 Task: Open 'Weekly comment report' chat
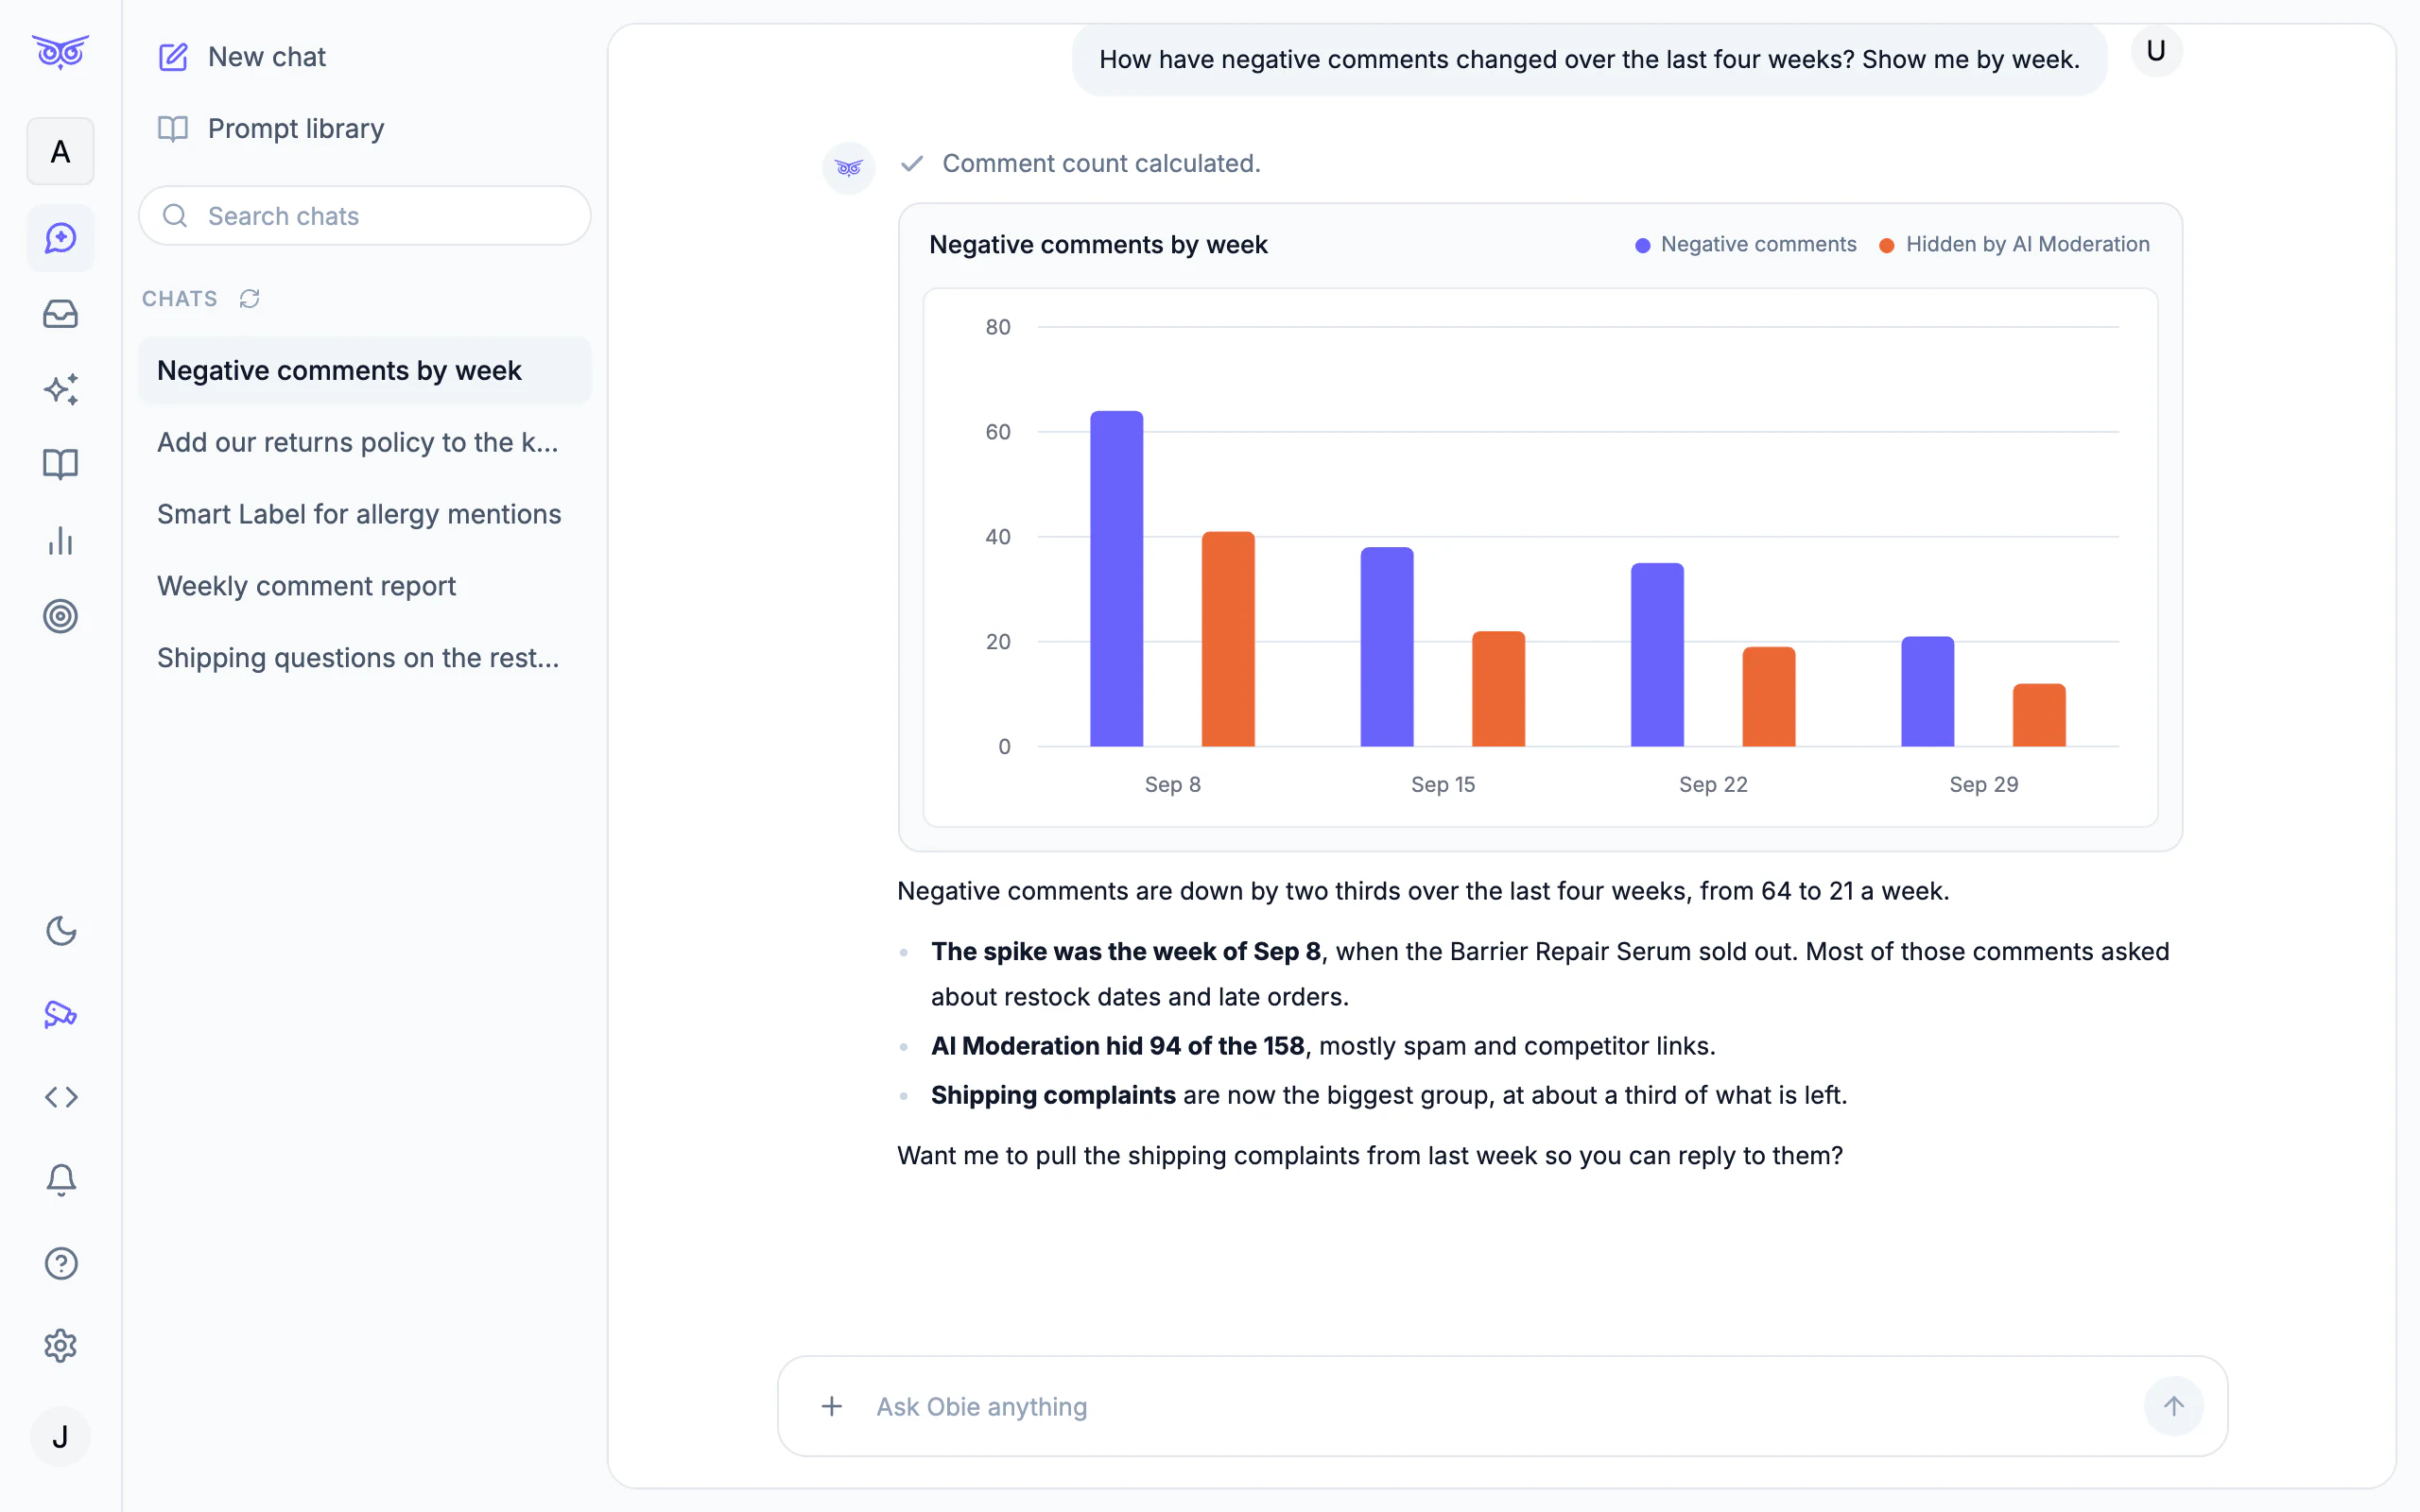[365, 586]
